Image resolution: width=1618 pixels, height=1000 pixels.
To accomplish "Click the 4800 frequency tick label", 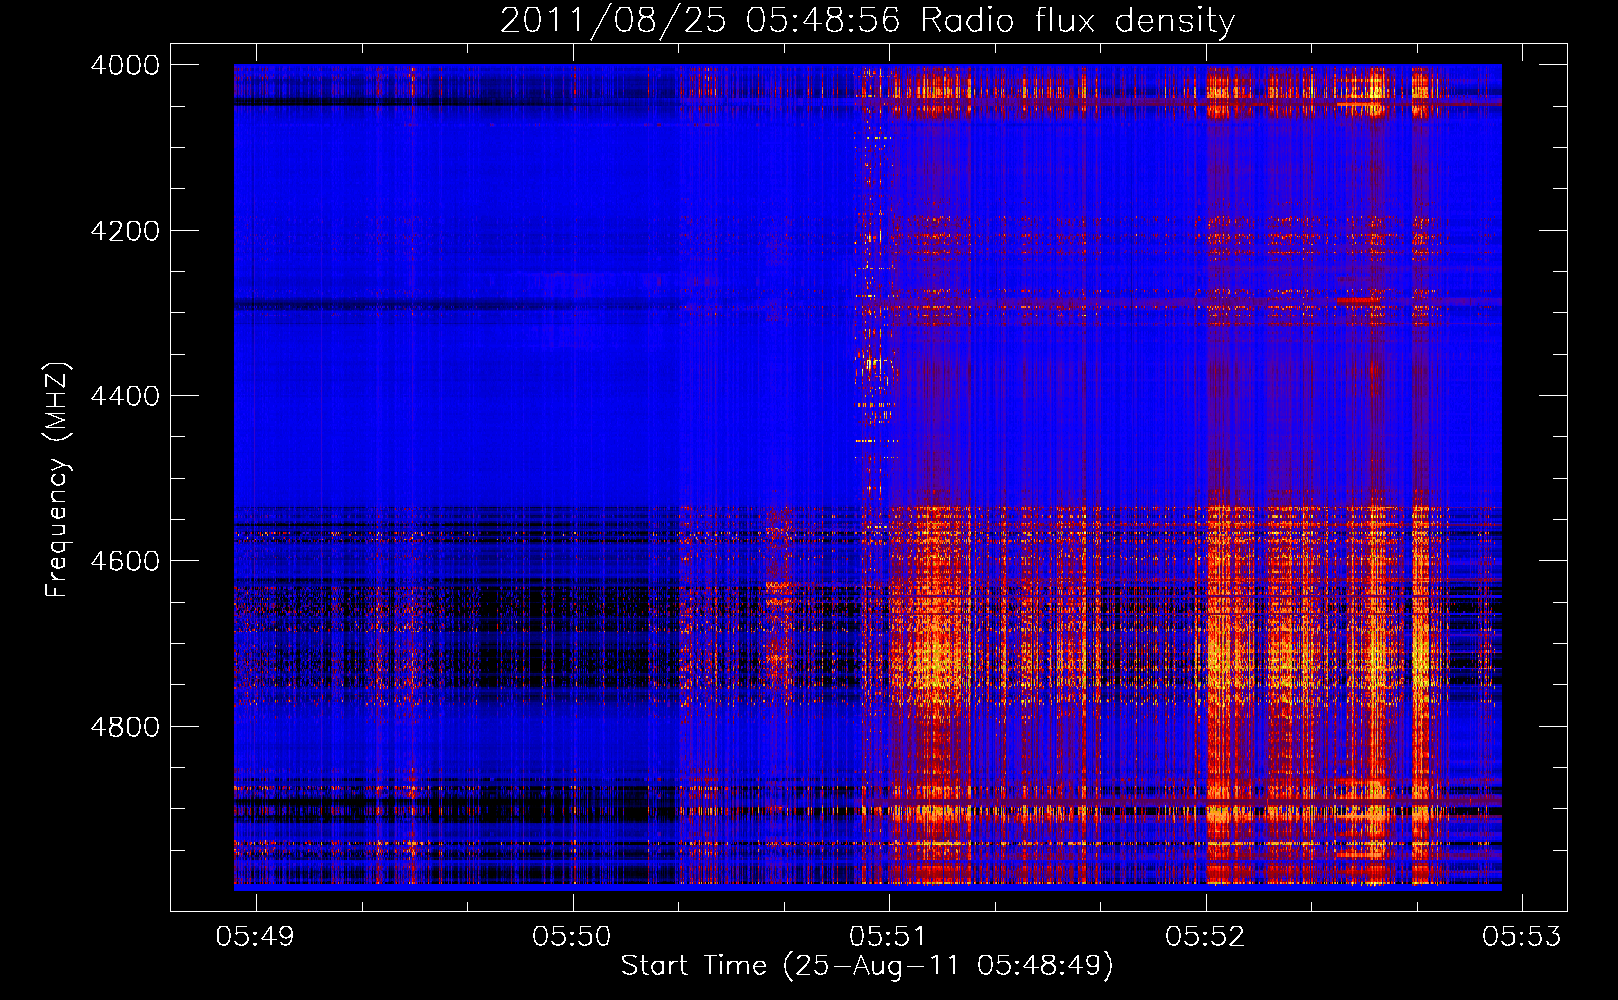I will coord(125,727).
